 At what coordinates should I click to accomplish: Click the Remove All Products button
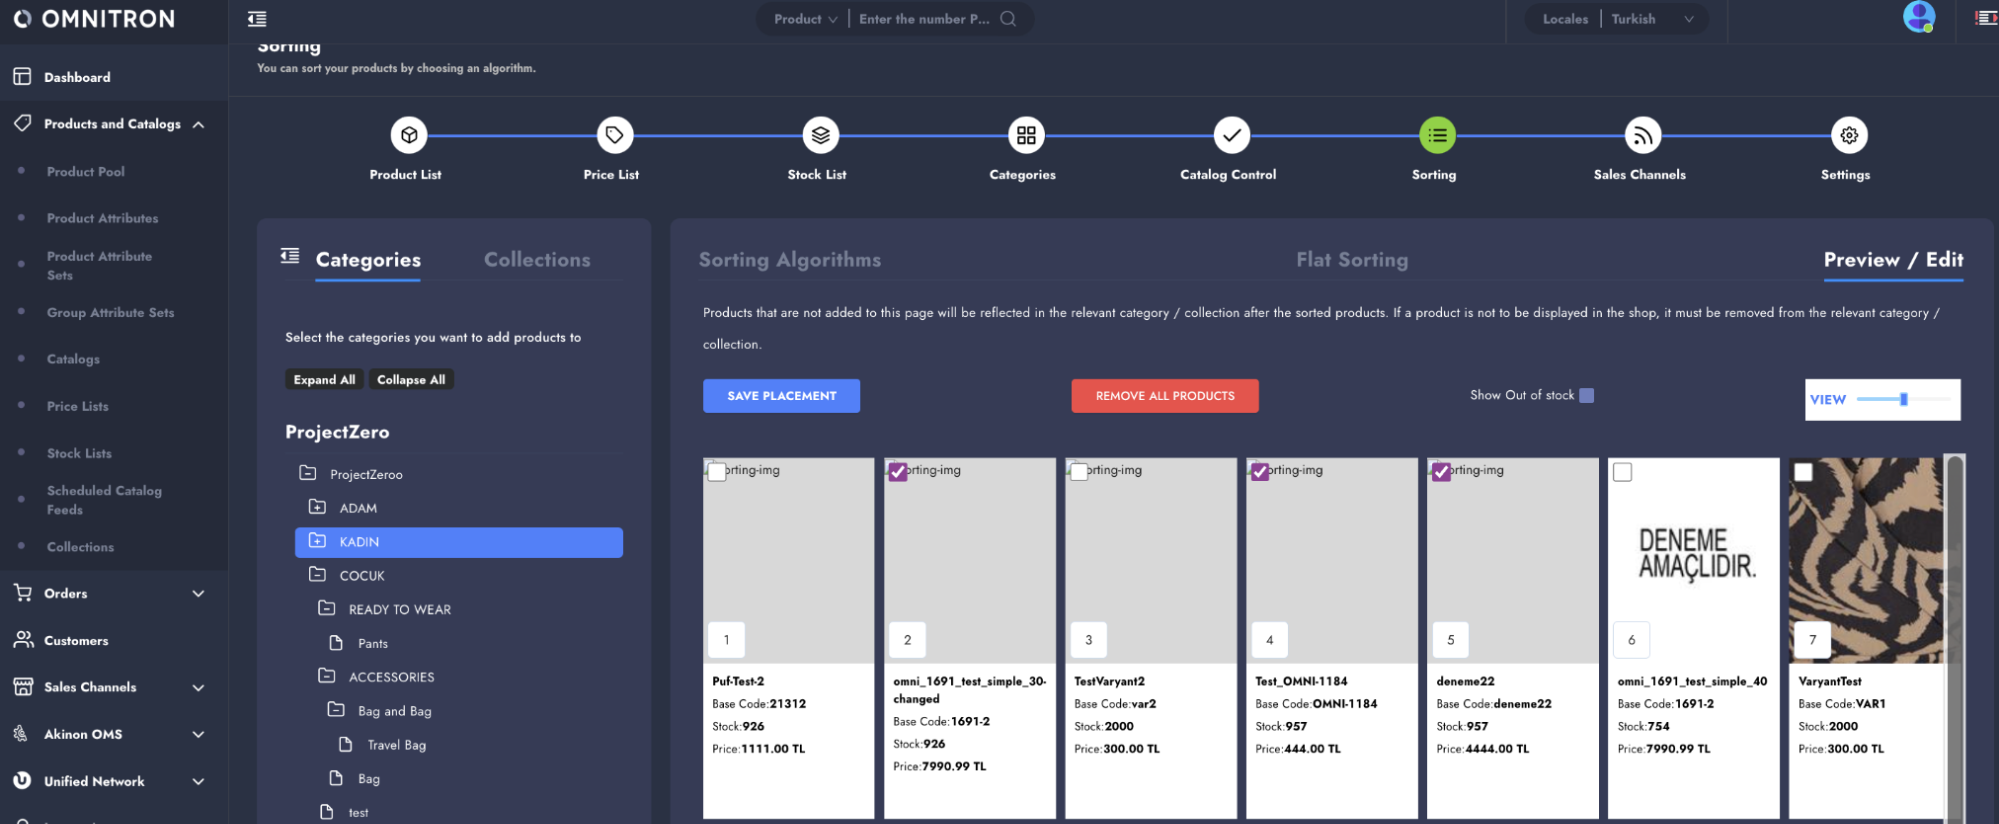[x=1164, y=396]
